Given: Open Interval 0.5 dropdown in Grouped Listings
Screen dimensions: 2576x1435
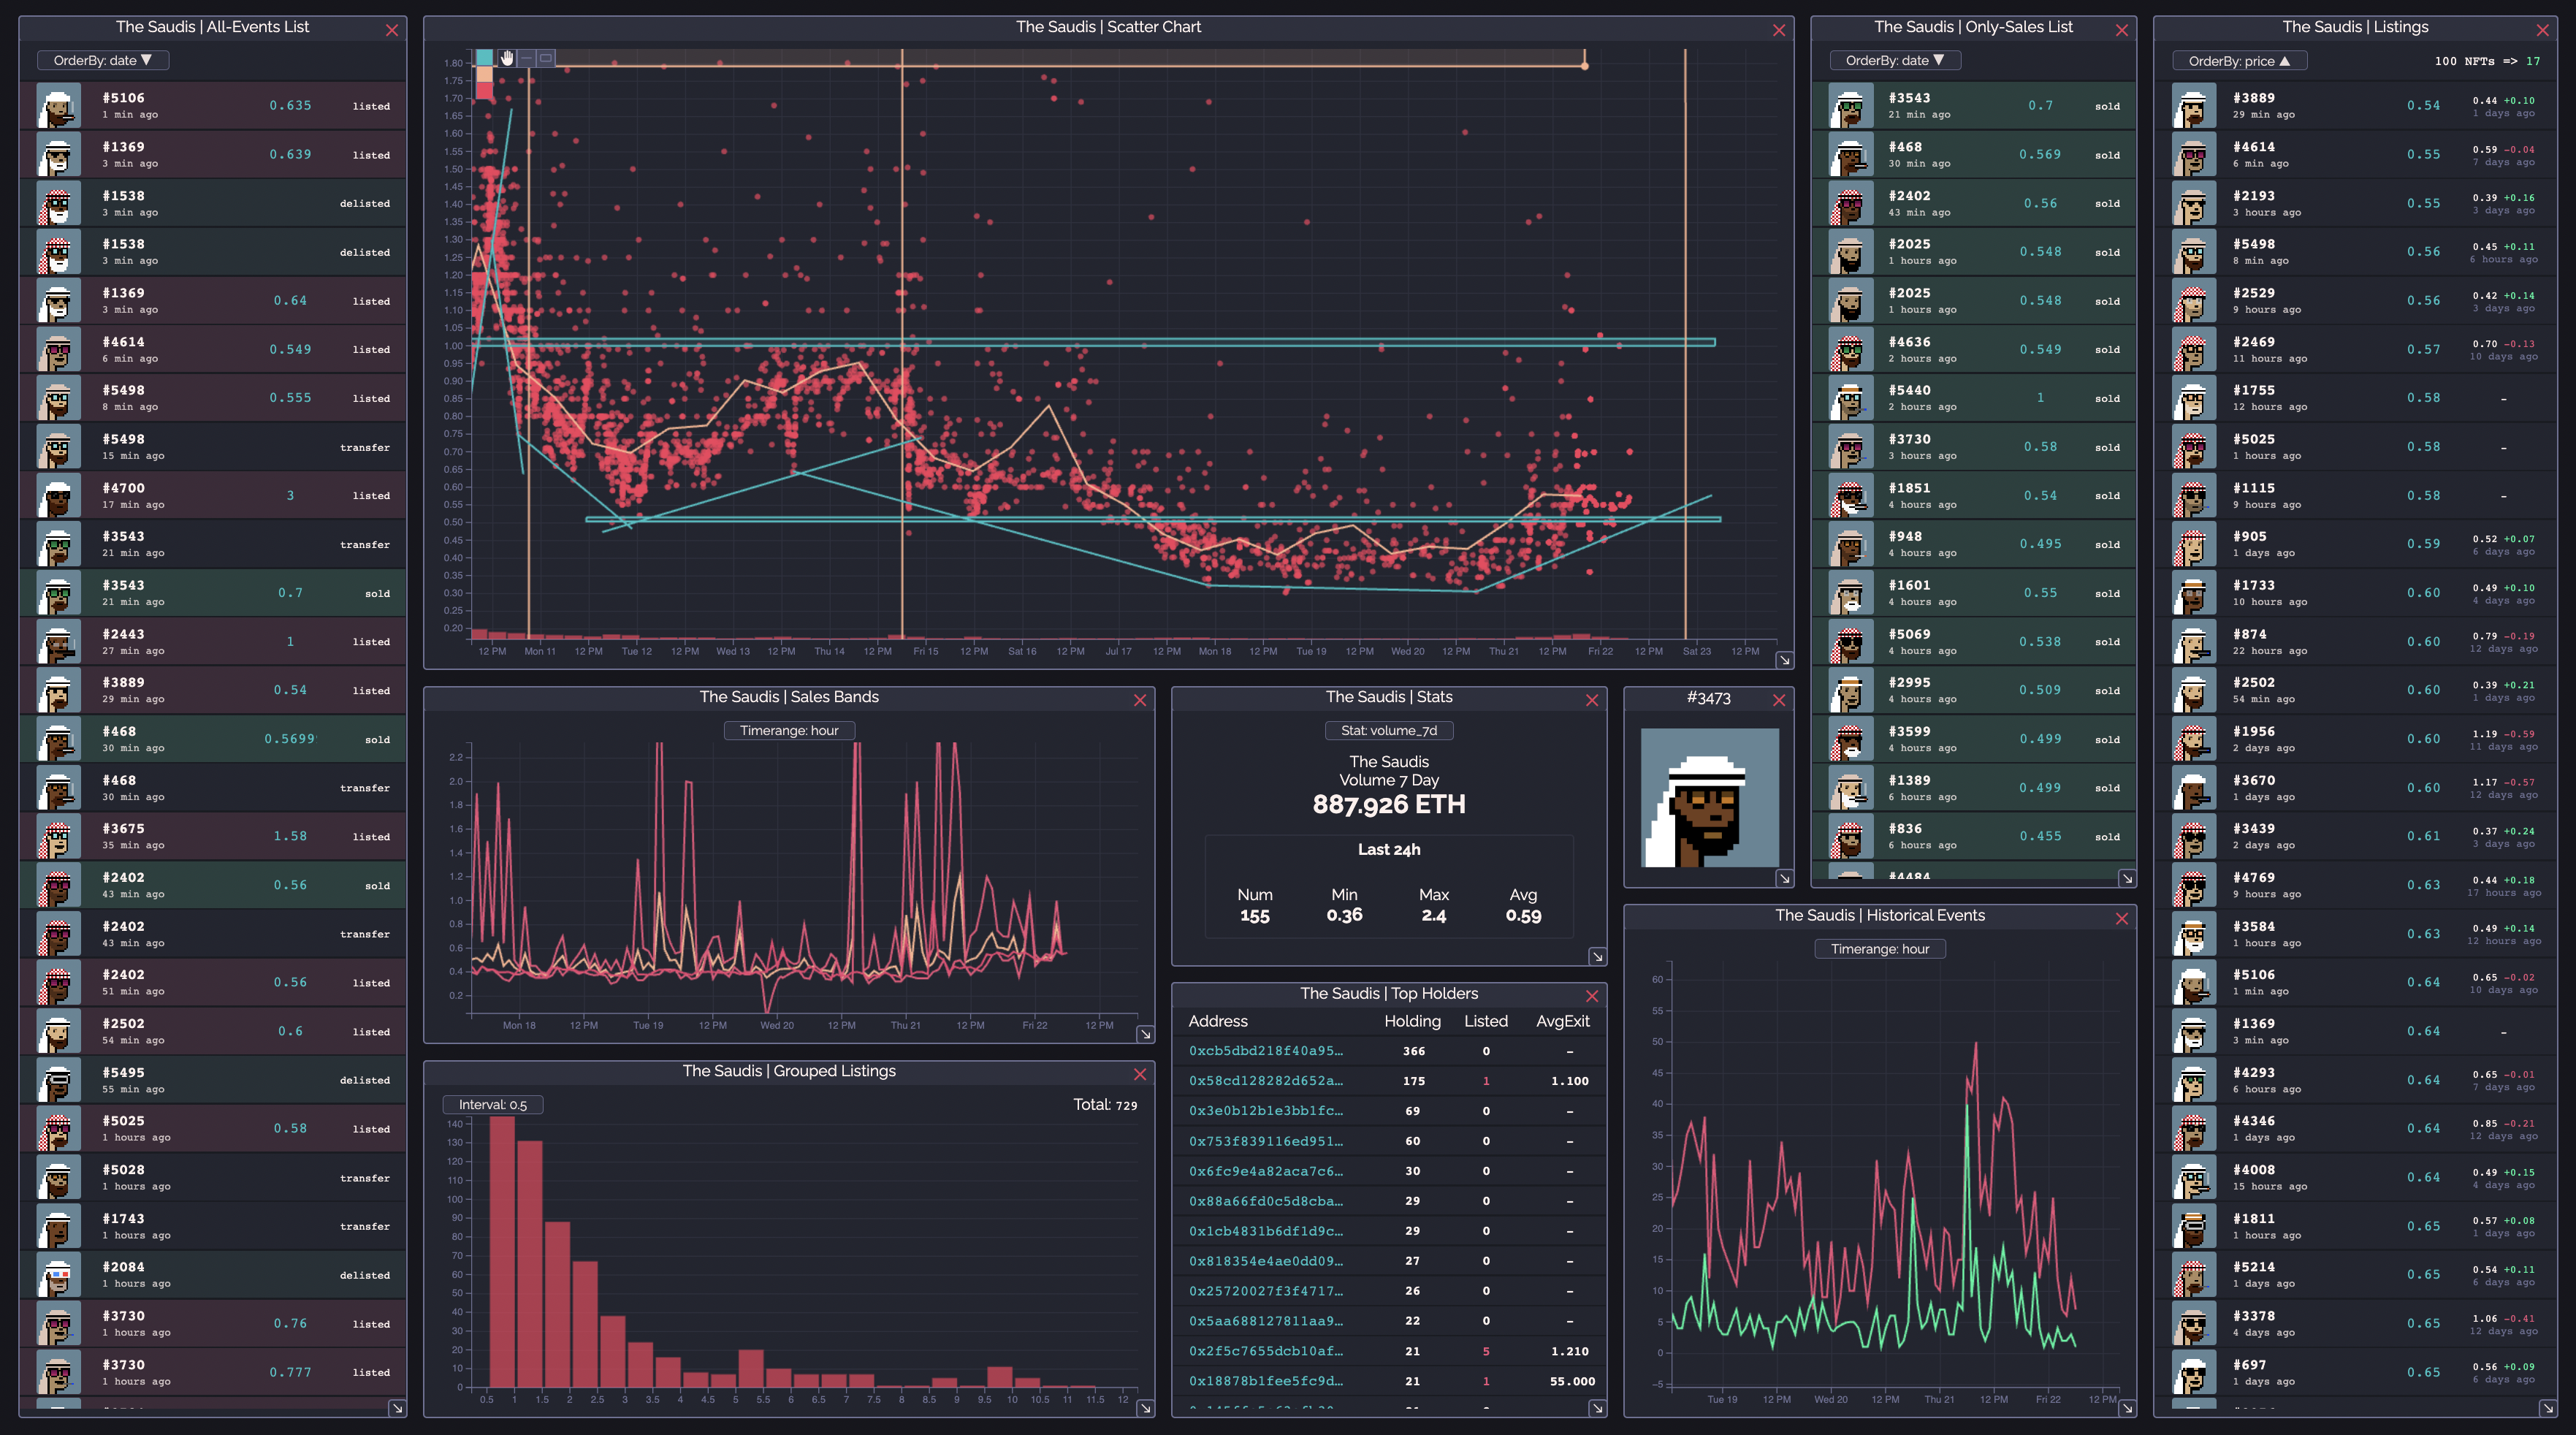Looking at the screenshot, I should click(493, 1105).
